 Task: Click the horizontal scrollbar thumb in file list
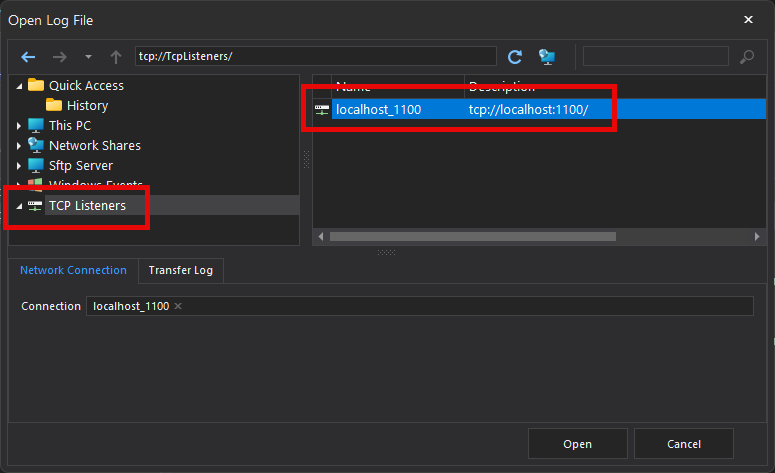coord(473,237)
